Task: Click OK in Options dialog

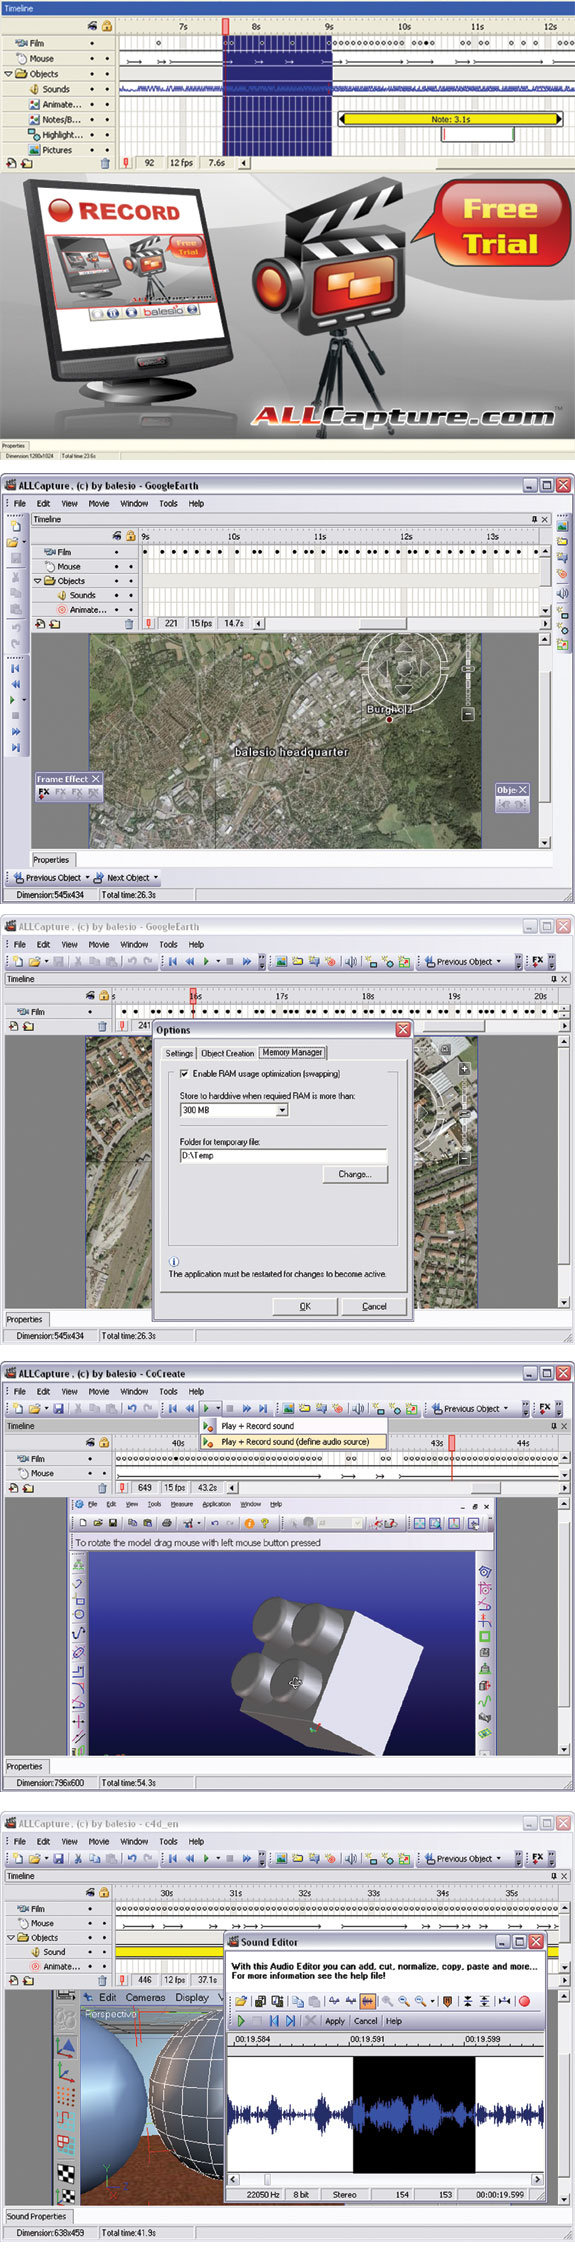Action: coord(305,1306)
